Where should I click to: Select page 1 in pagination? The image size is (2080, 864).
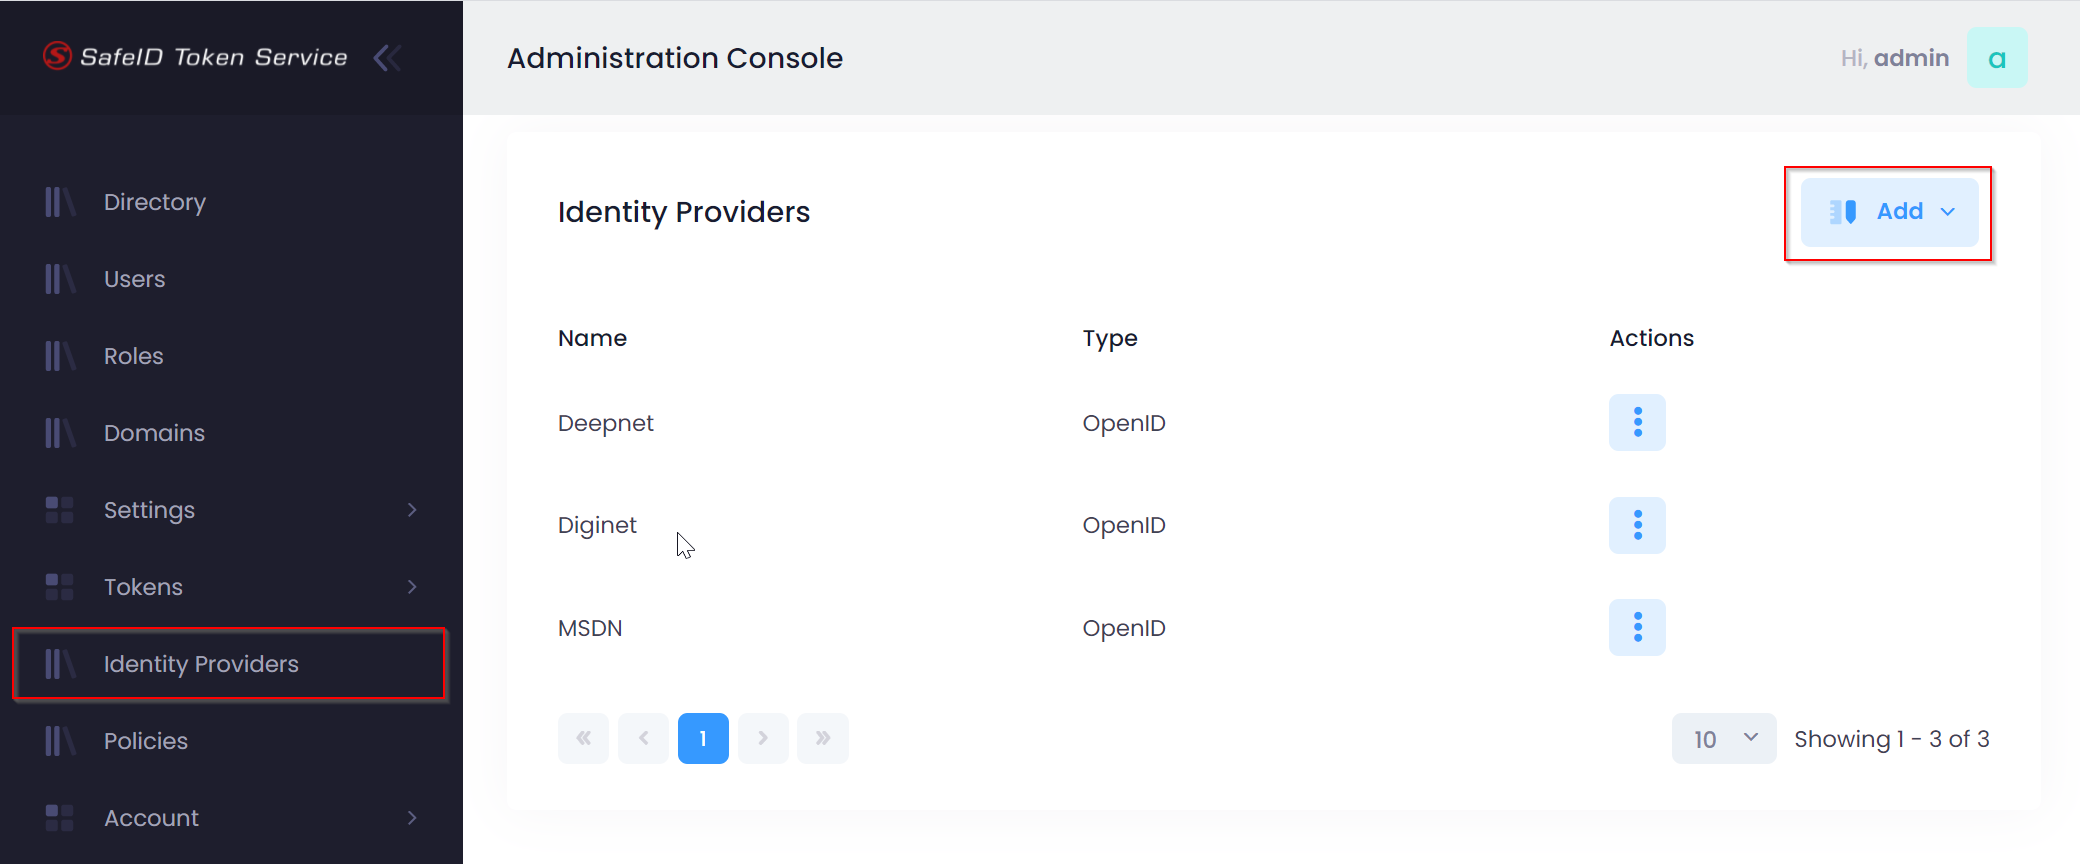tap(703, 739)
